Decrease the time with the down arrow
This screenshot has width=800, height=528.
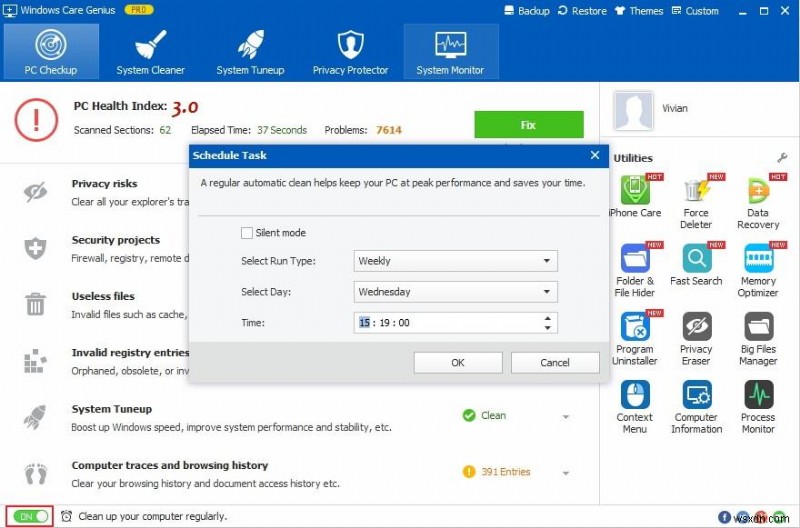pyautogui.click(x=547, y=328)
